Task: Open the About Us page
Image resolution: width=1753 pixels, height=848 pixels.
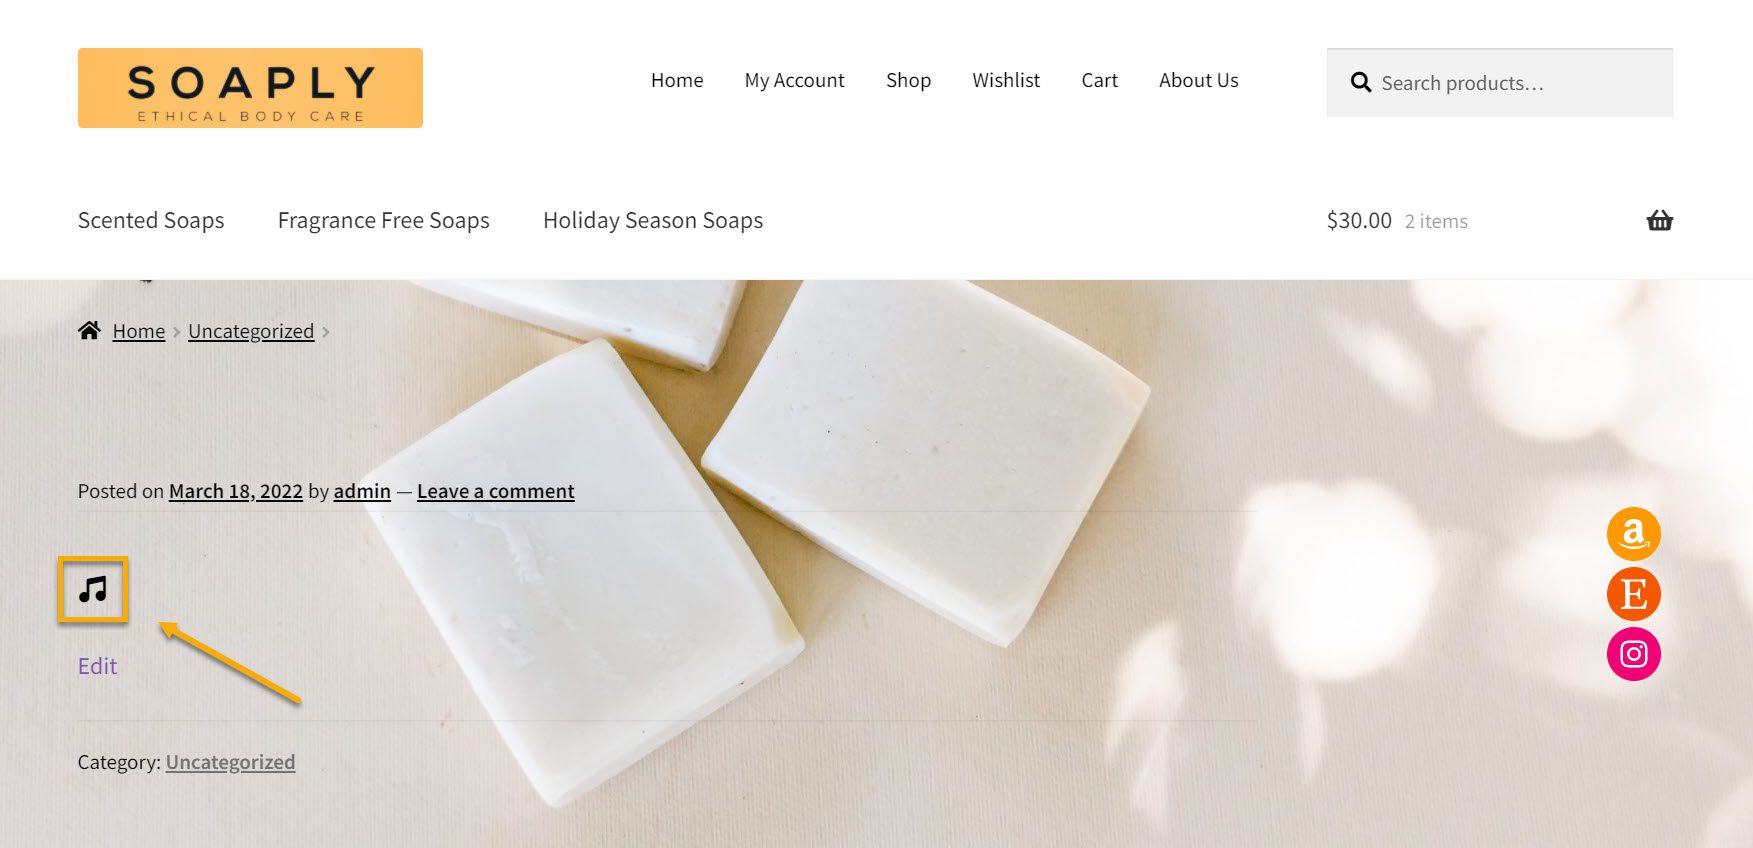Action: (1198, 80)
